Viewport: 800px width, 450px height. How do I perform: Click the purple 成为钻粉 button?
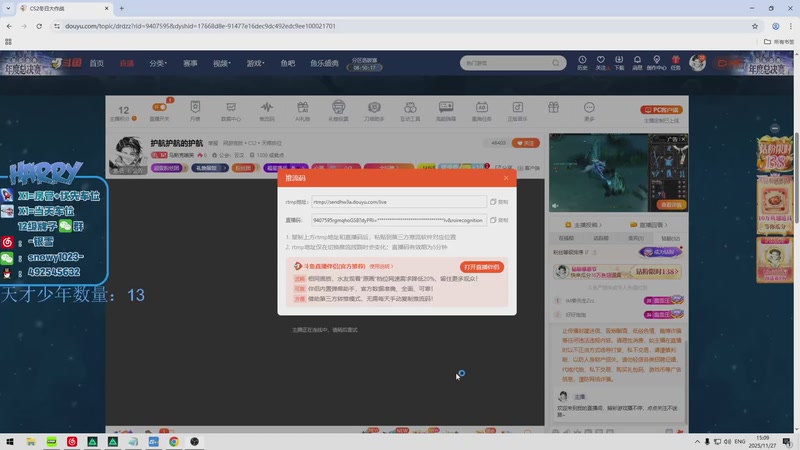coord(661,252)
